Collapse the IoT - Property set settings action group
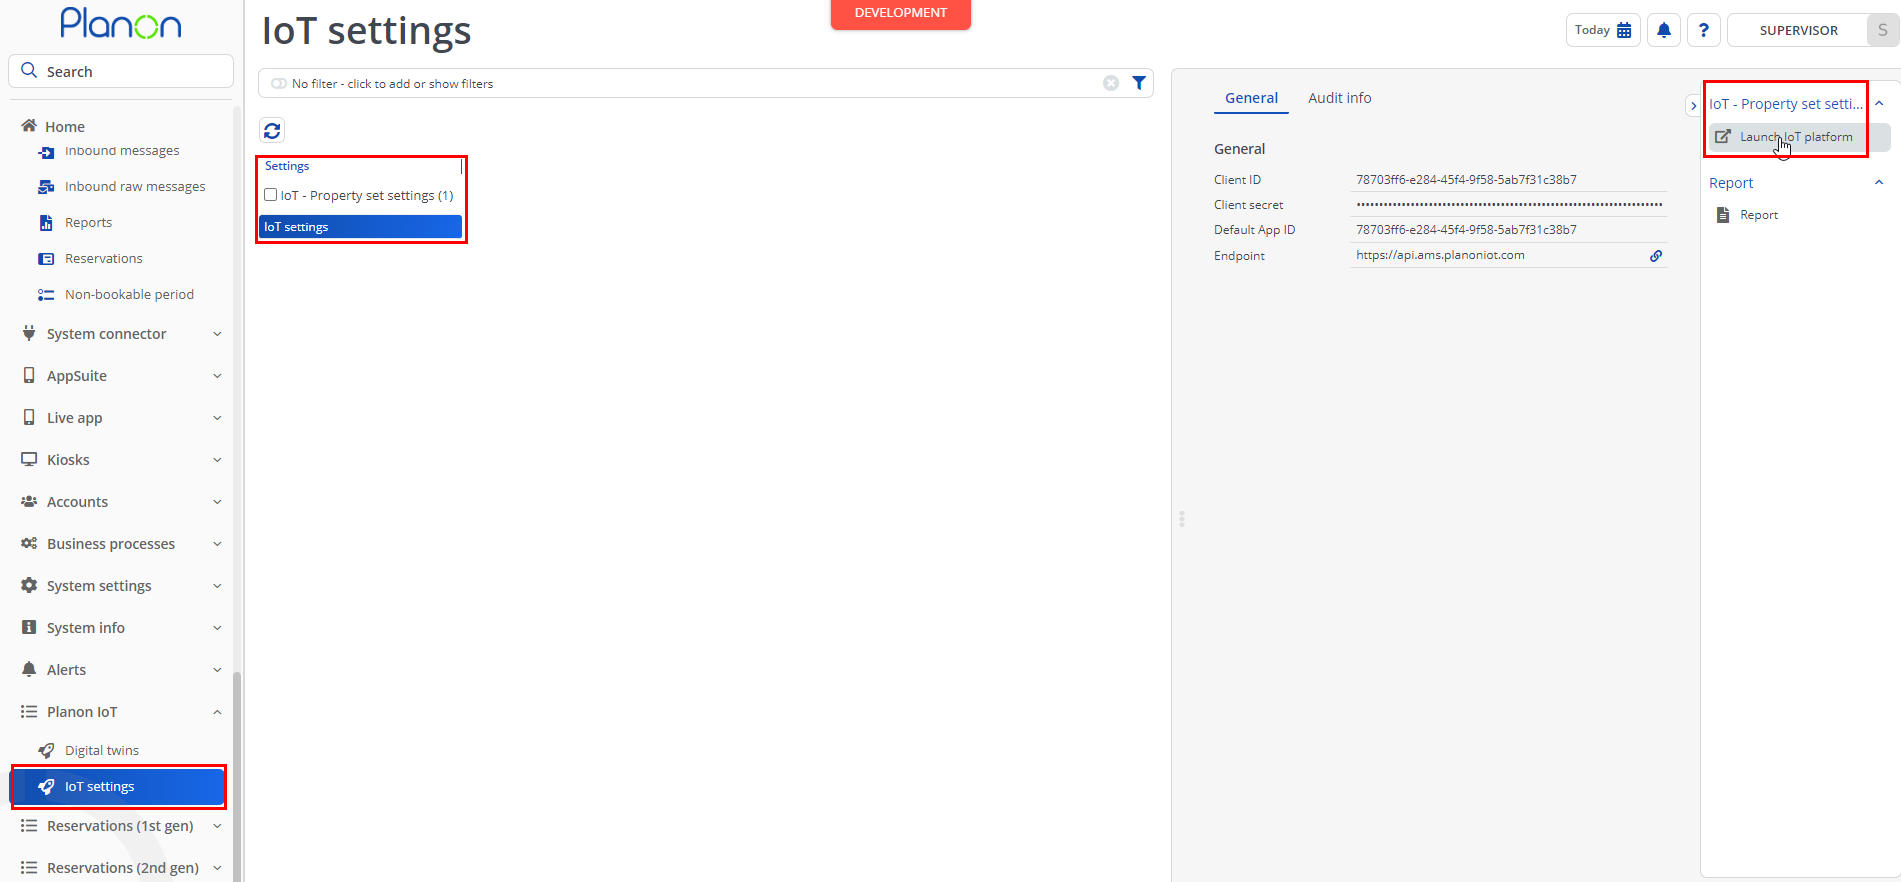1901x882 pixels. (x=1879, y=103)
